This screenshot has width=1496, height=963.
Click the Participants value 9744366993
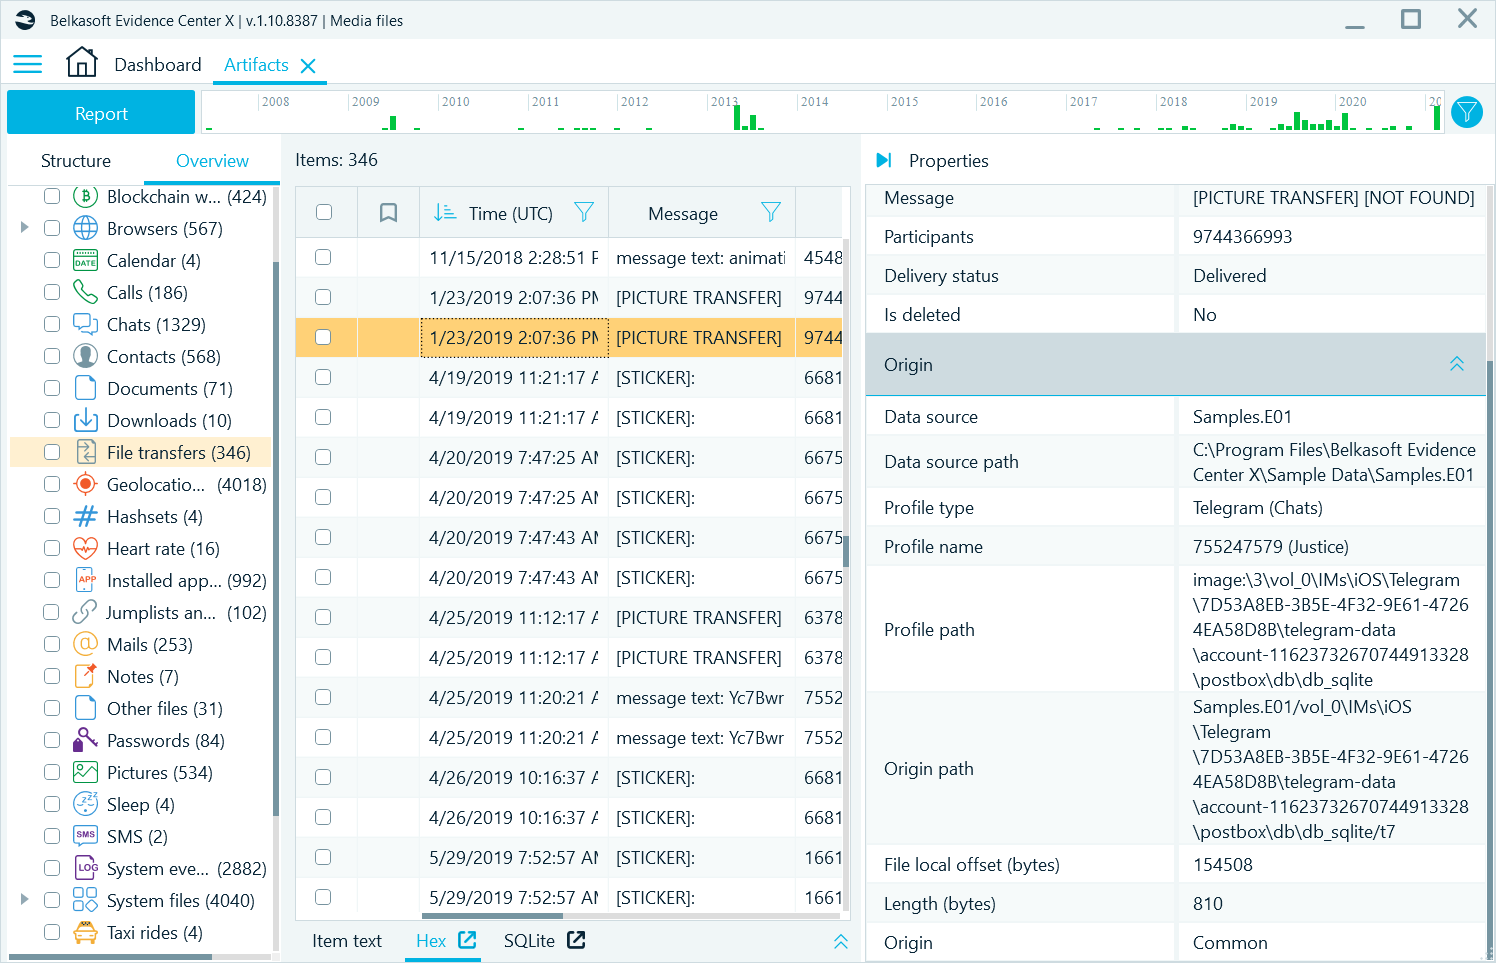(1242, 237)
